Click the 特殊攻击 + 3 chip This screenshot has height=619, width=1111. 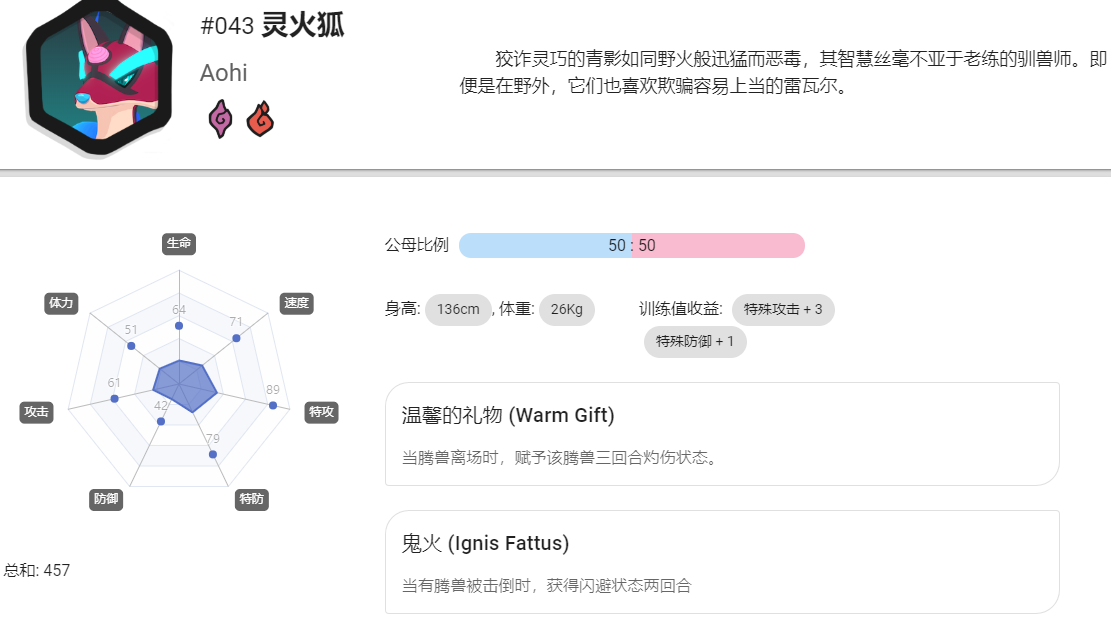coord(783,310)
